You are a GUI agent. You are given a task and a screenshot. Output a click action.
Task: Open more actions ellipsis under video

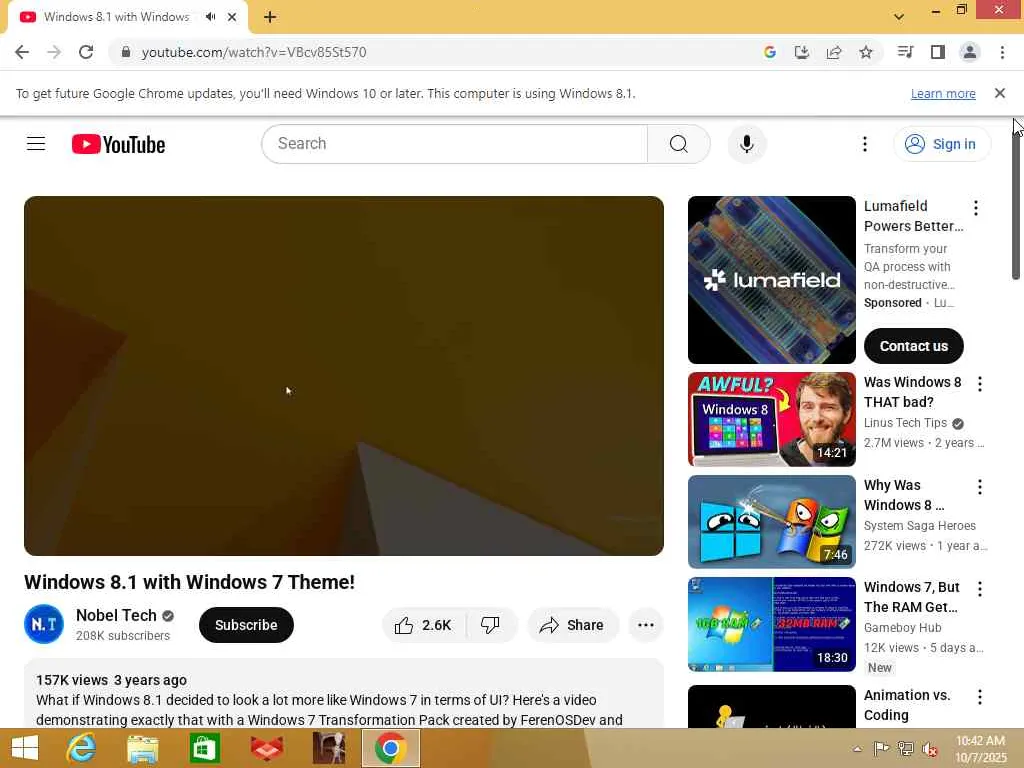[646, 625]
